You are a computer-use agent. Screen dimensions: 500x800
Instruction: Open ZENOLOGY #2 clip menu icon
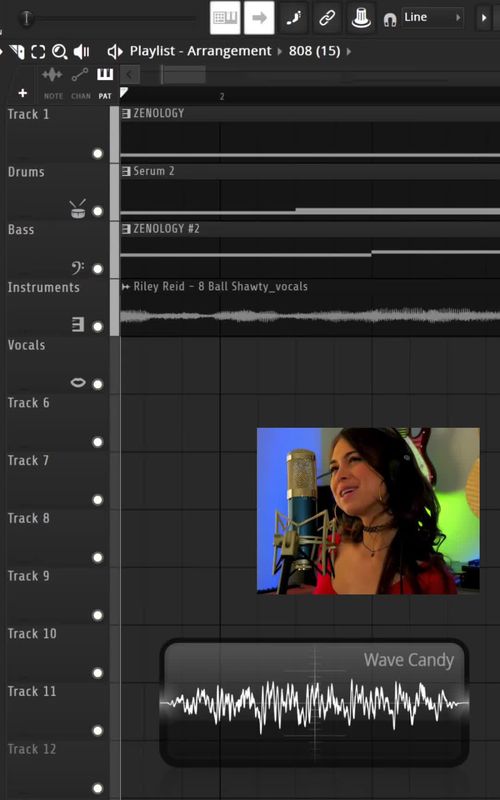[126, 229]
